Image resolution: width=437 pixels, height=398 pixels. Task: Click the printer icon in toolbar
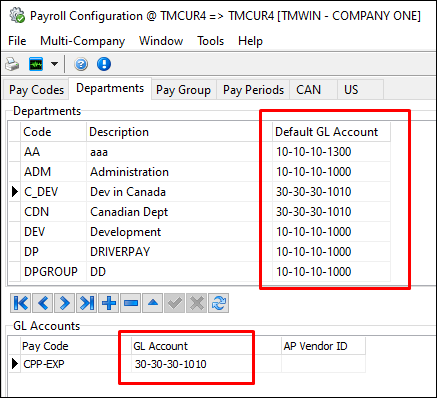click(x=12, y=64)
